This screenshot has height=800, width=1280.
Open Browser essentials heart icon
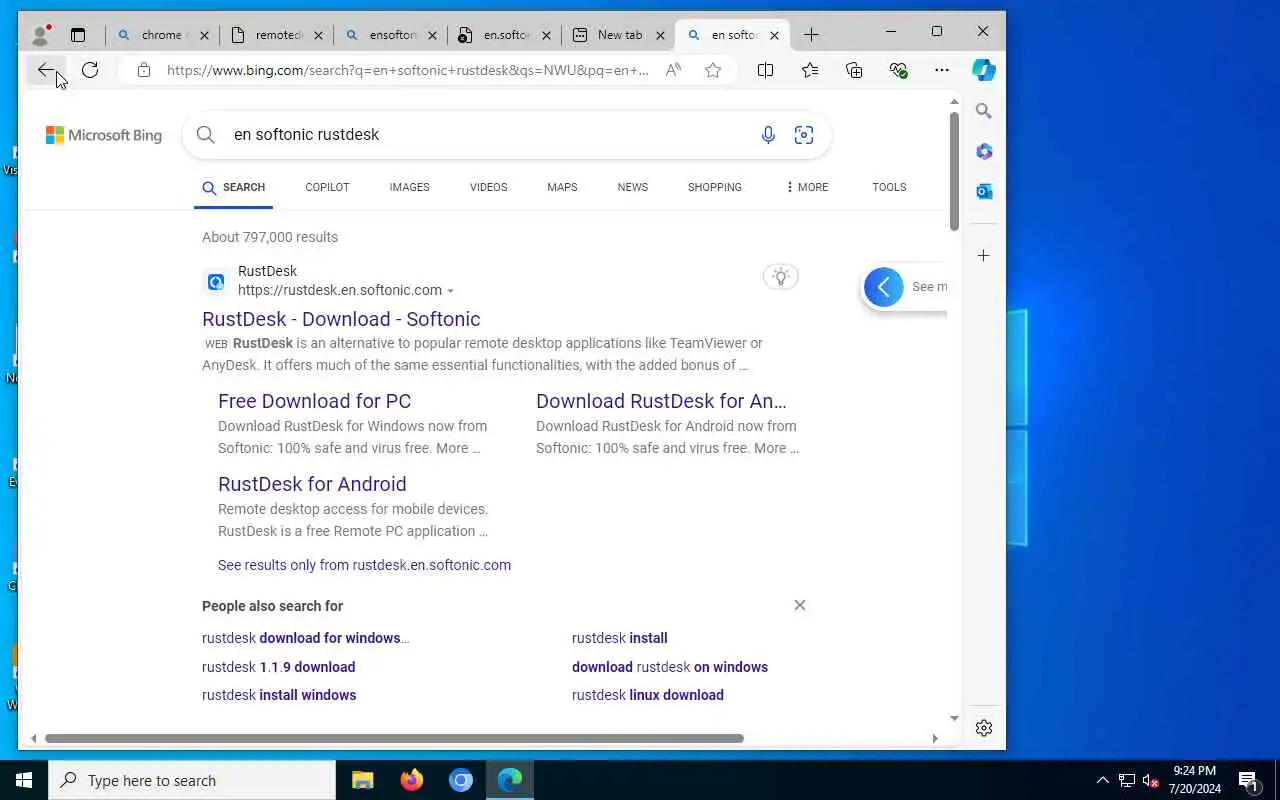898,70
